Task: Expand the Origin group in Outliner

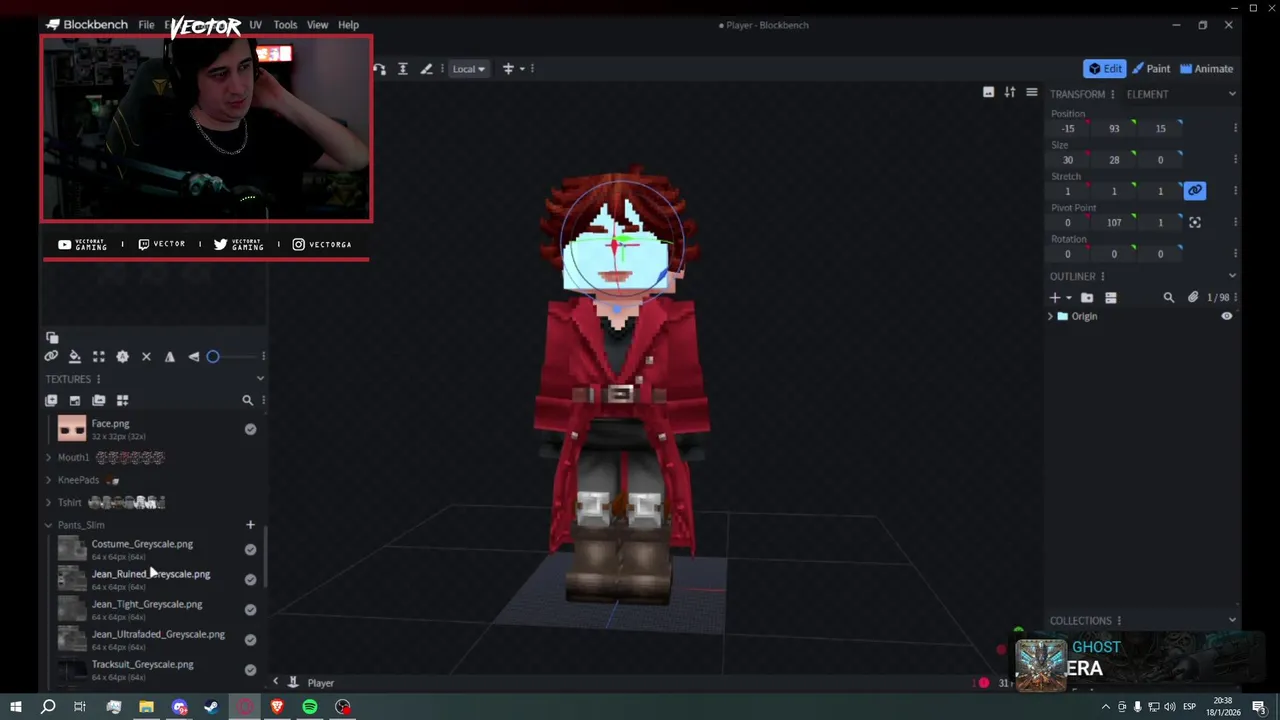Action: pos(1051,316)
